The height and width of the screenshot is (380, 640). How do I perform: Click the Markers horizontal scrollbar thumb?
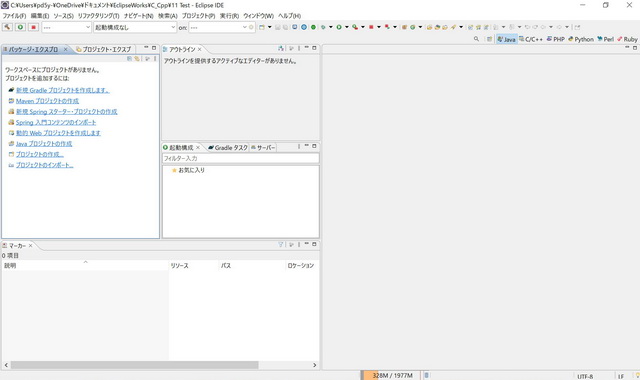(134, 365)
